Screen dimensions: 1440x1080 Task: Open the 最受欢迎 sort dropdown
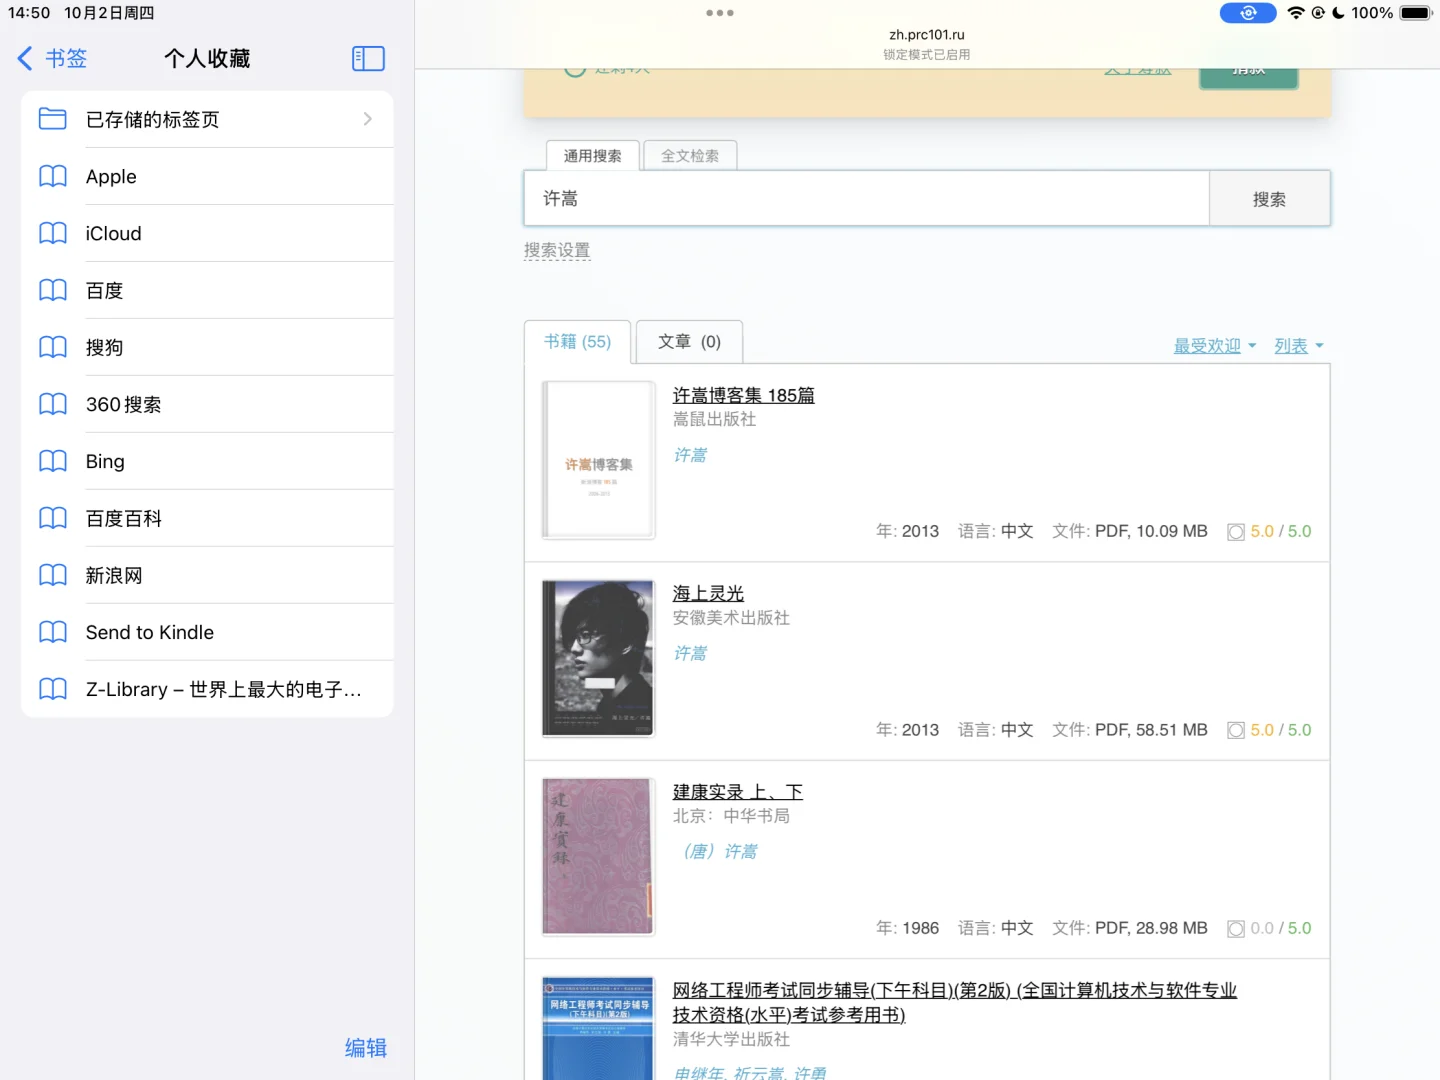1215,346
